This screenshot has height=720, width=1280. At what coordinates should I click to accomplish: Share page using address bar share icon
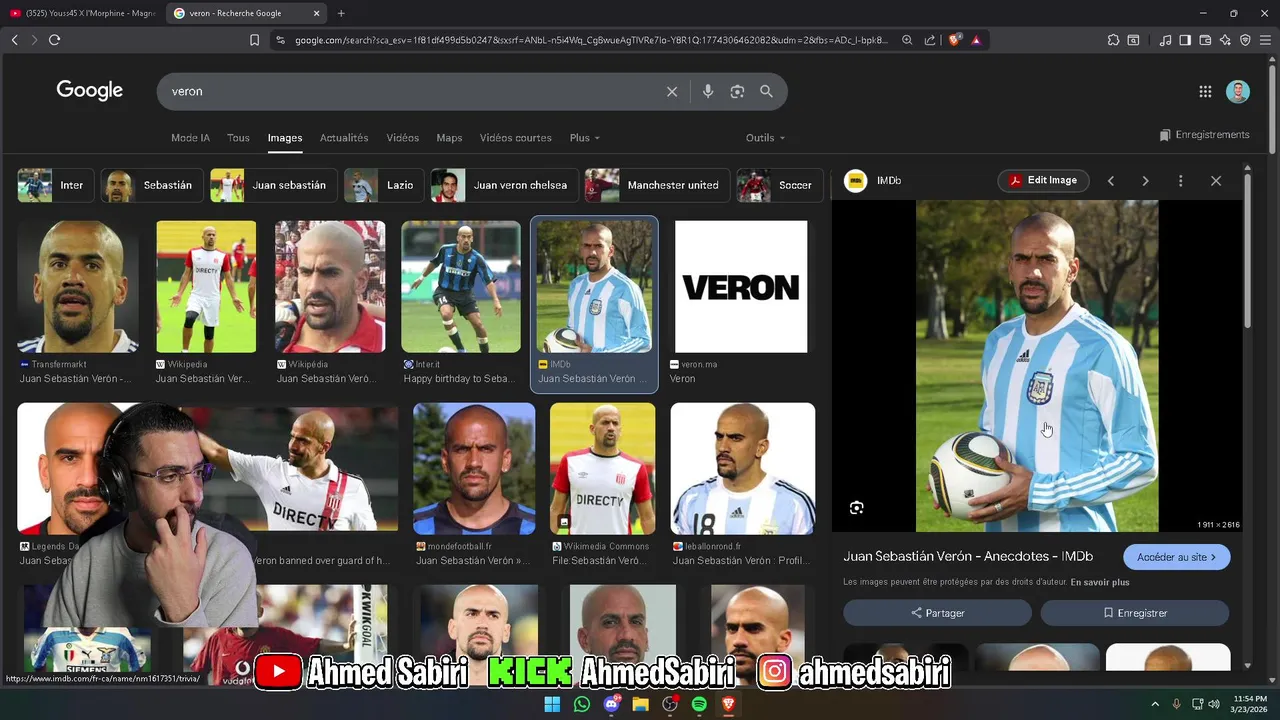[930, 40]
